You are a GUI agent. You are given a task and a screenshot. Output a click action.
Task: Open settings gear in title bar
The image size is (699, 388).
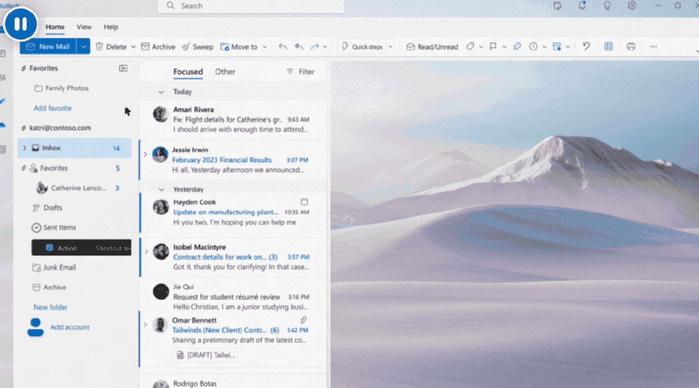tap(632, 6)
